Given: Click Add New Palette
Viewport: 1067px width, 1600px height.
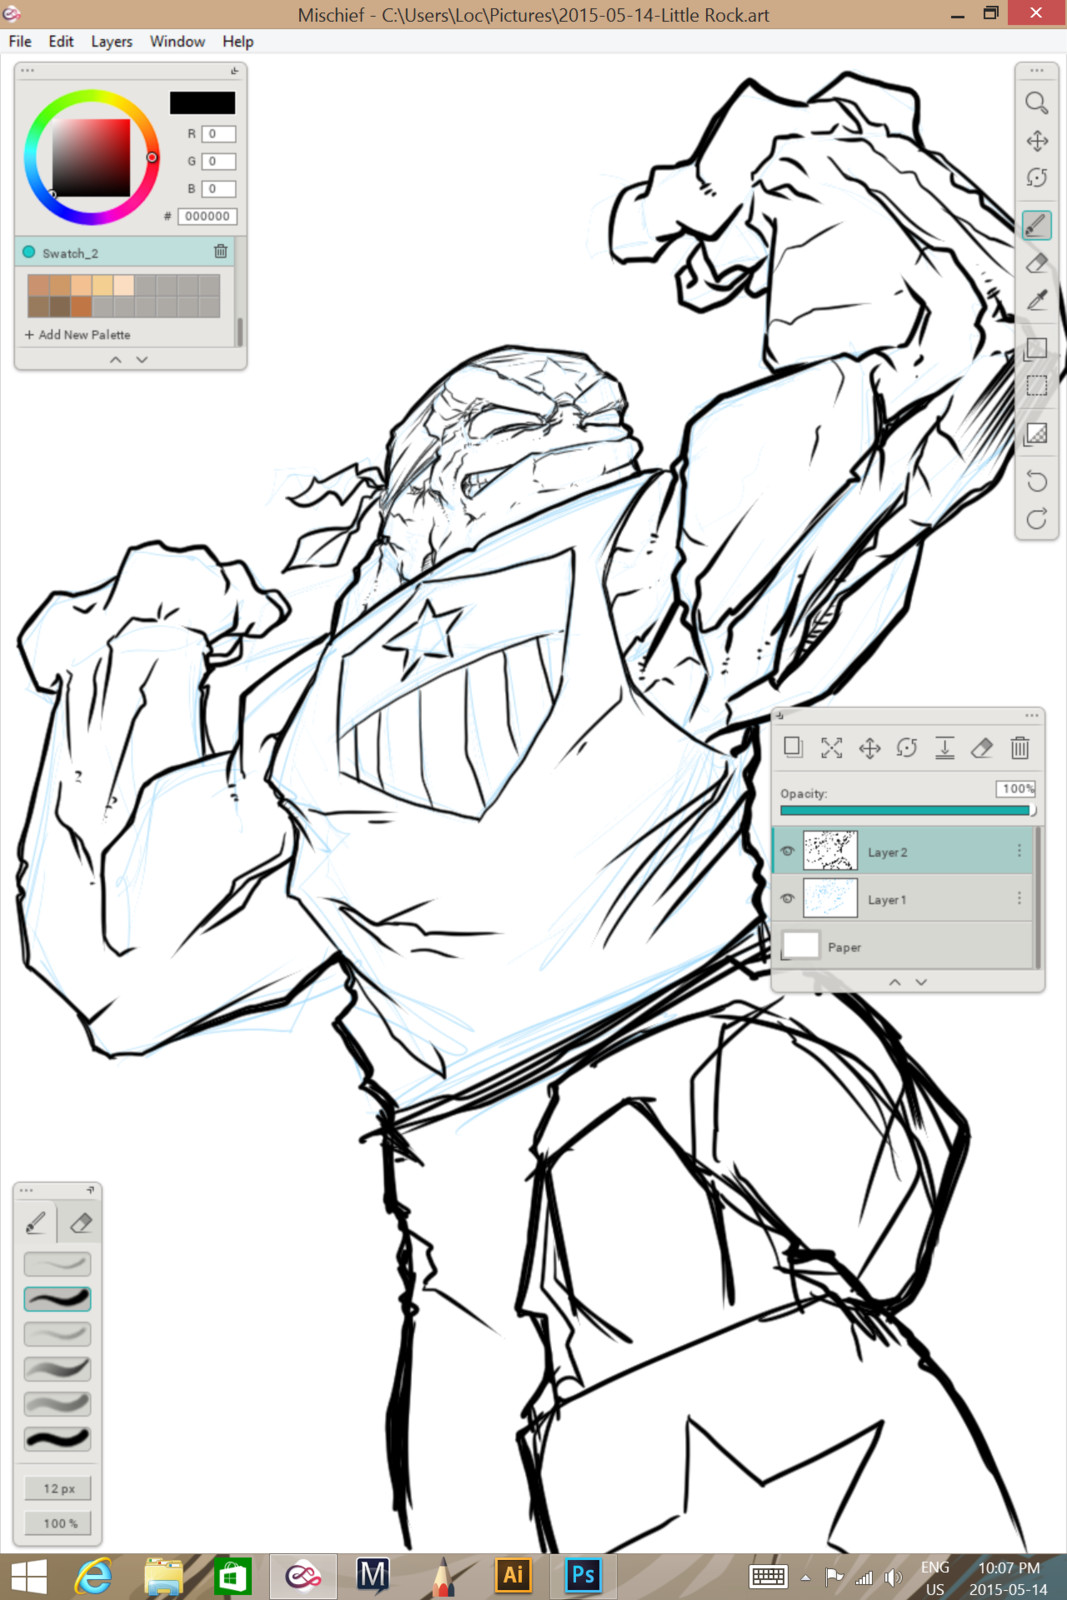Looking at the screenshot, I should (x=77, y=335).
